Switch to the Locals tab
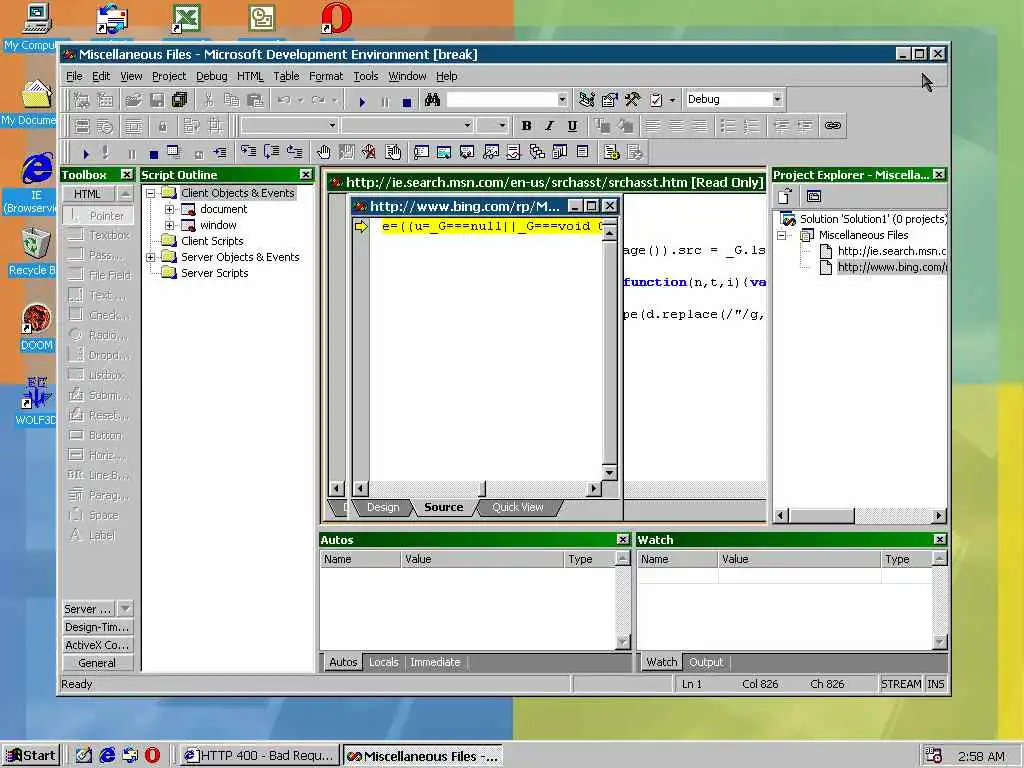 [383, 662]
